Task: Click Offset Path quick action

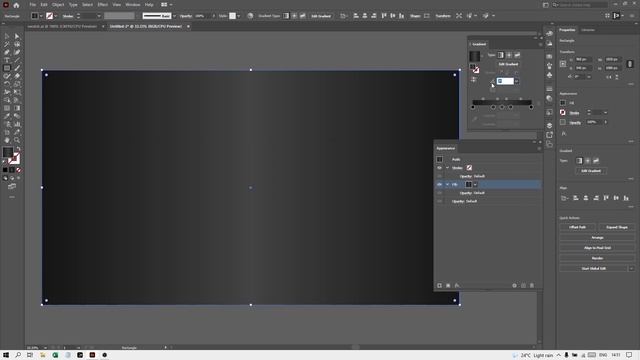Action: (577, 227)
